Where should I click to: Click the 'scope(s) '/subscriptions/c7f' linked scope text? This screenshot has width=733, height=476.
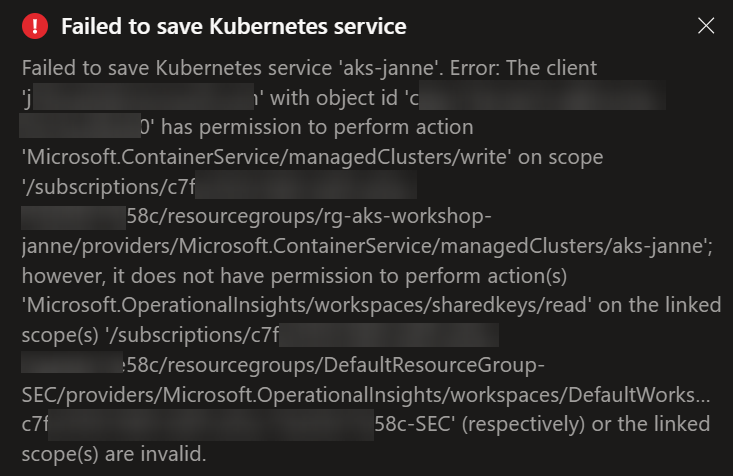point(150,335)
